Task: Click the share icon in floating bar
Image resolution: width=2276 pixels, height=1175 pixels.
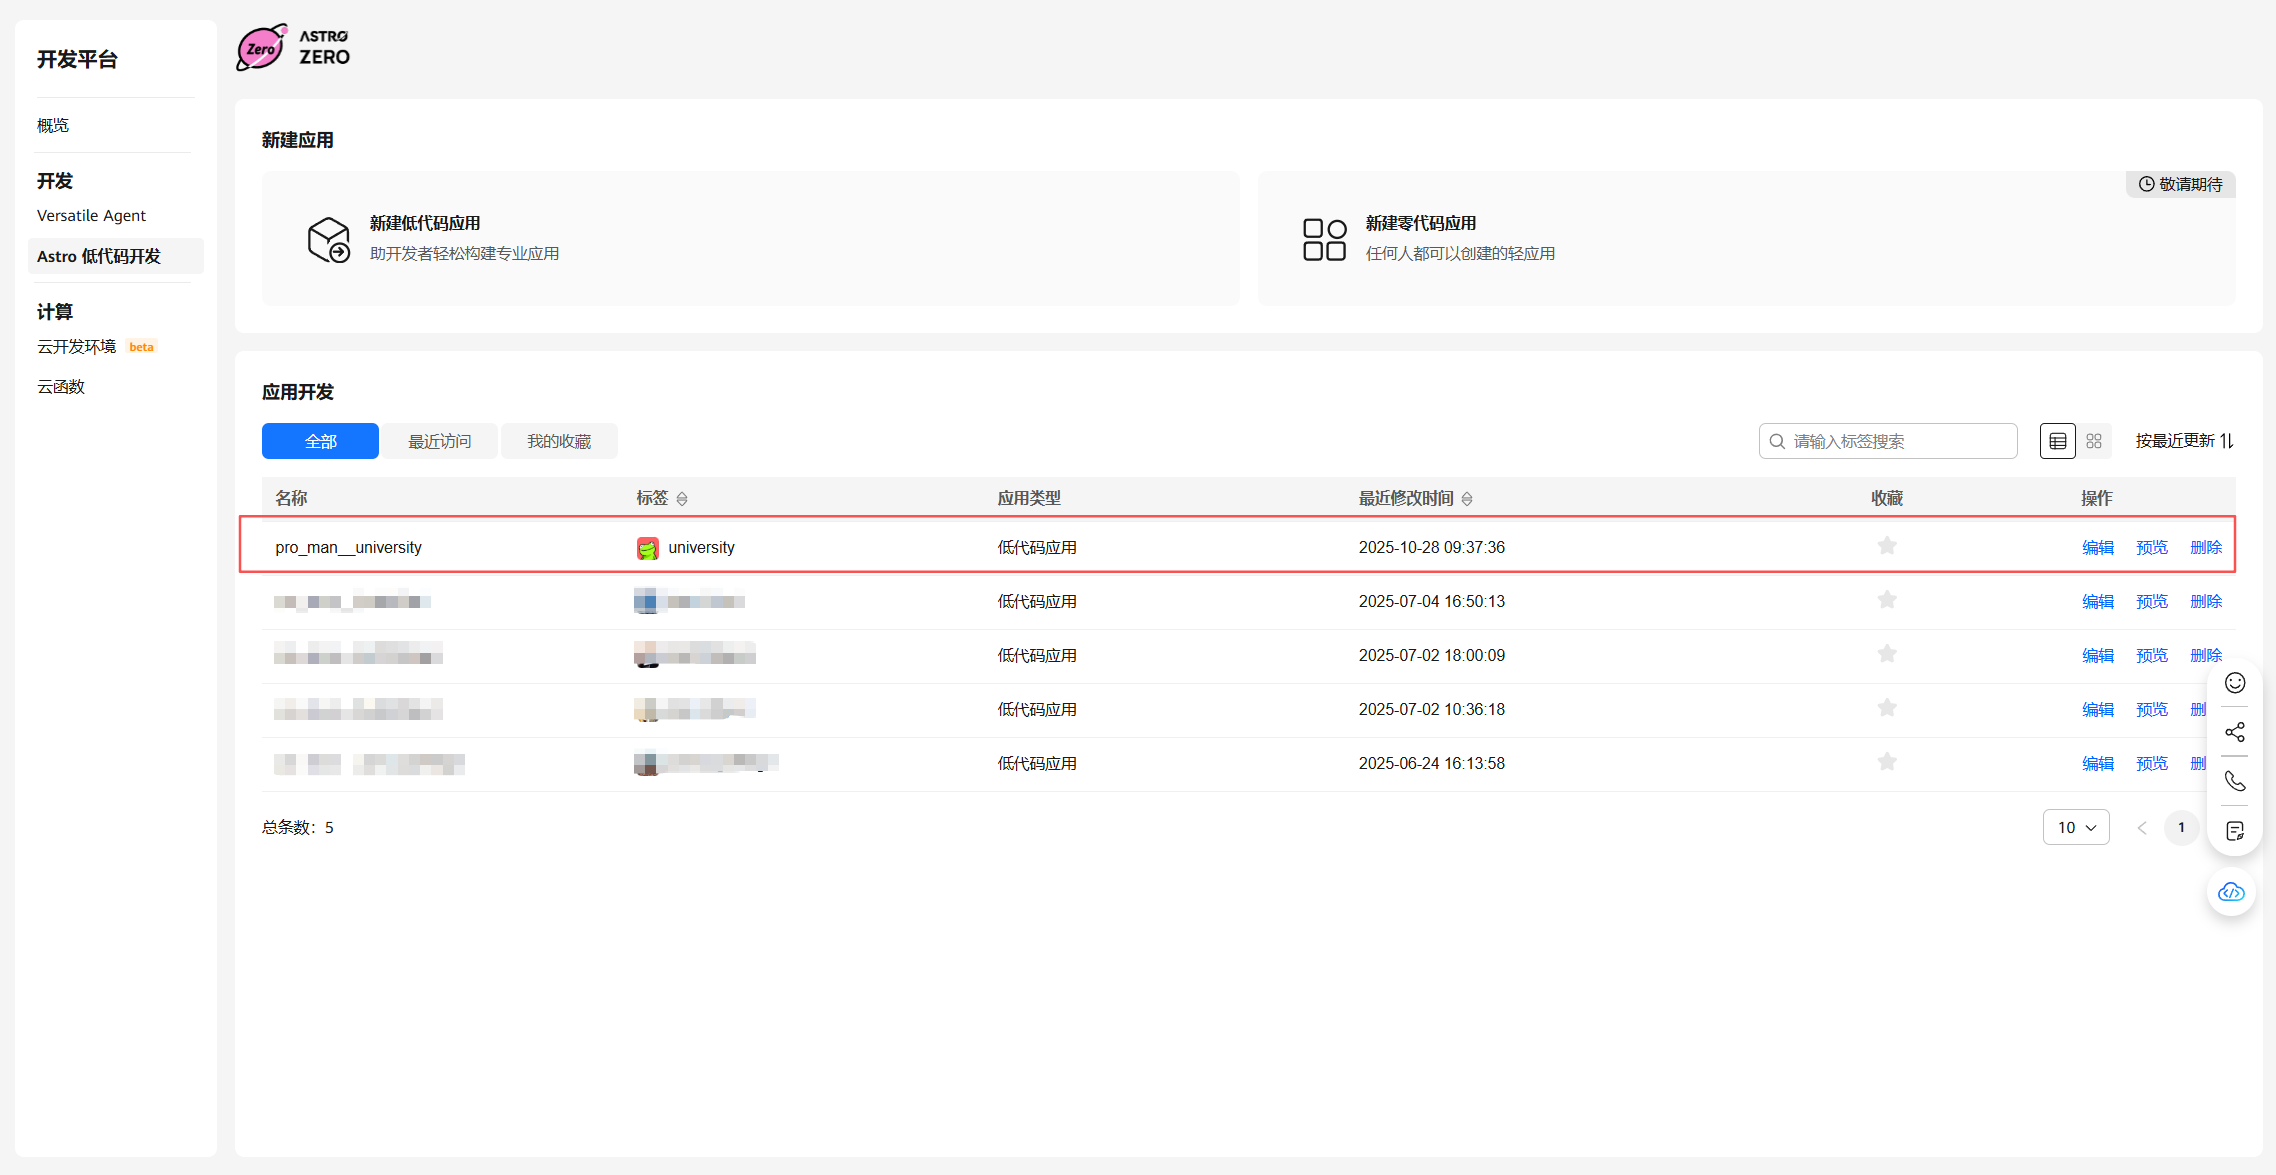Action: 2235,732
